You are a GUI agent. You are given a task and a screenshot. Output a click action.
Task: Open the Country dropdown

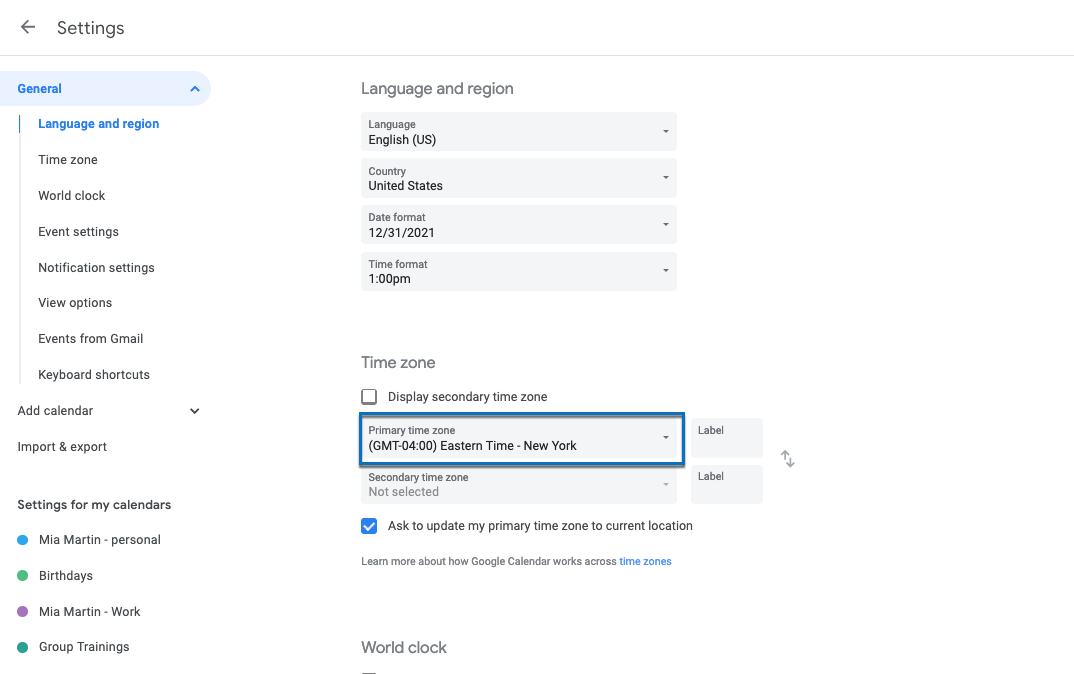(x=518, y=178)
